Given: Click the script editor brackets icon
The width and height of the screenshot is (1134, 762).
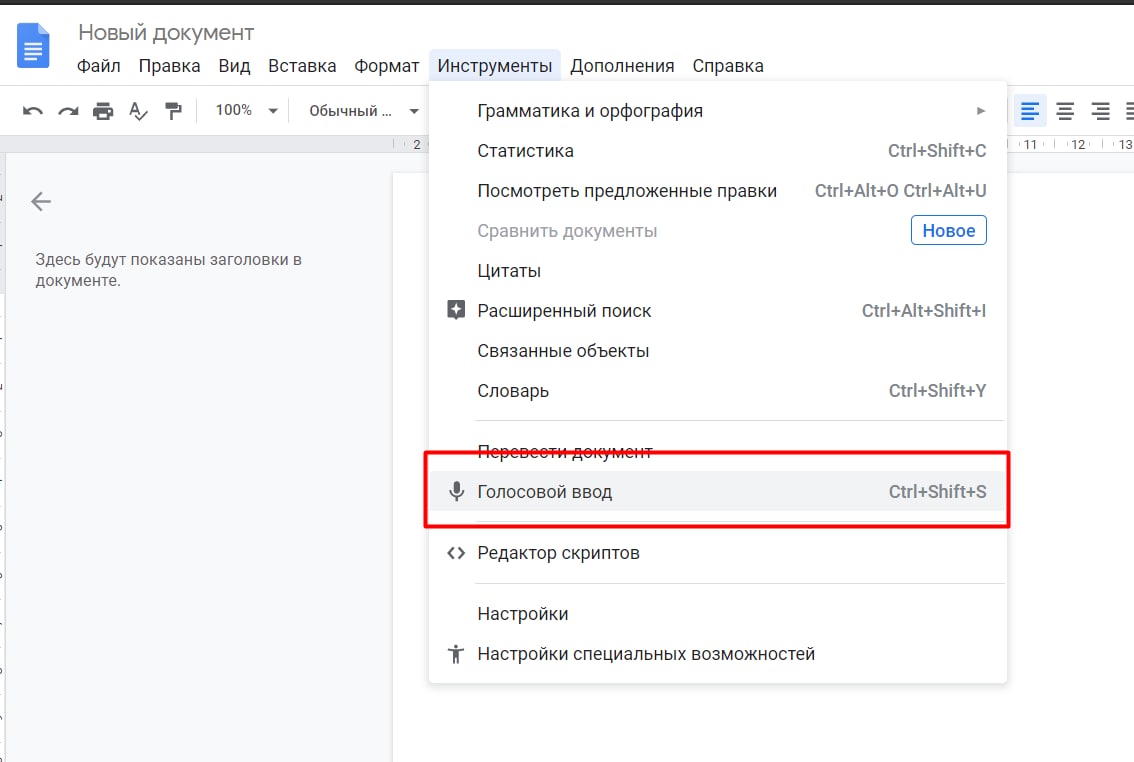Looking at the screenshot, I should tap(456, 553).
